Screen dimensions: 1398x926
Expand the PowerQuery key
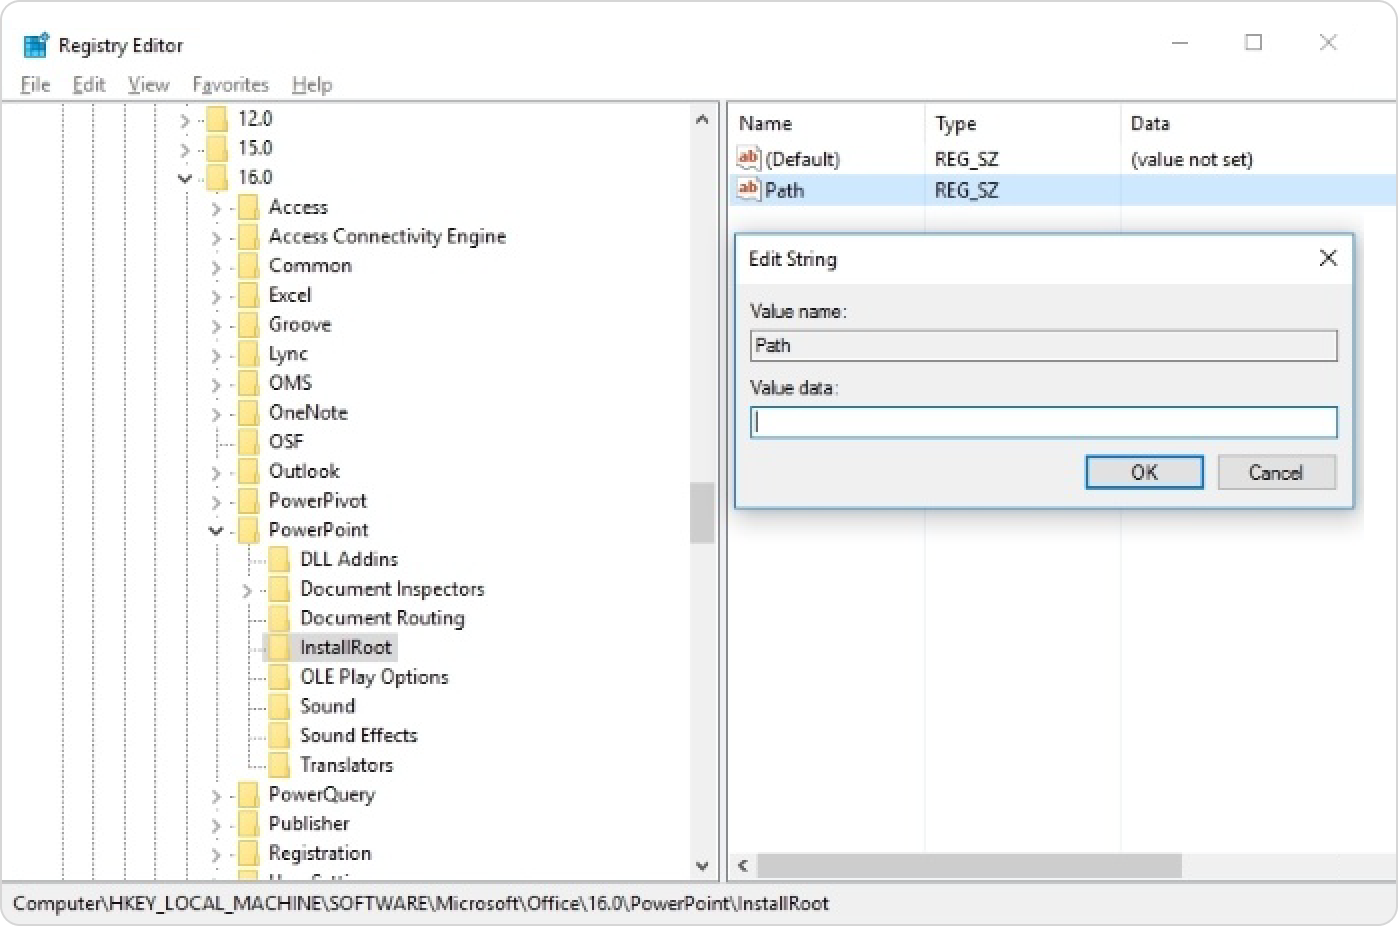pos(216,796)
